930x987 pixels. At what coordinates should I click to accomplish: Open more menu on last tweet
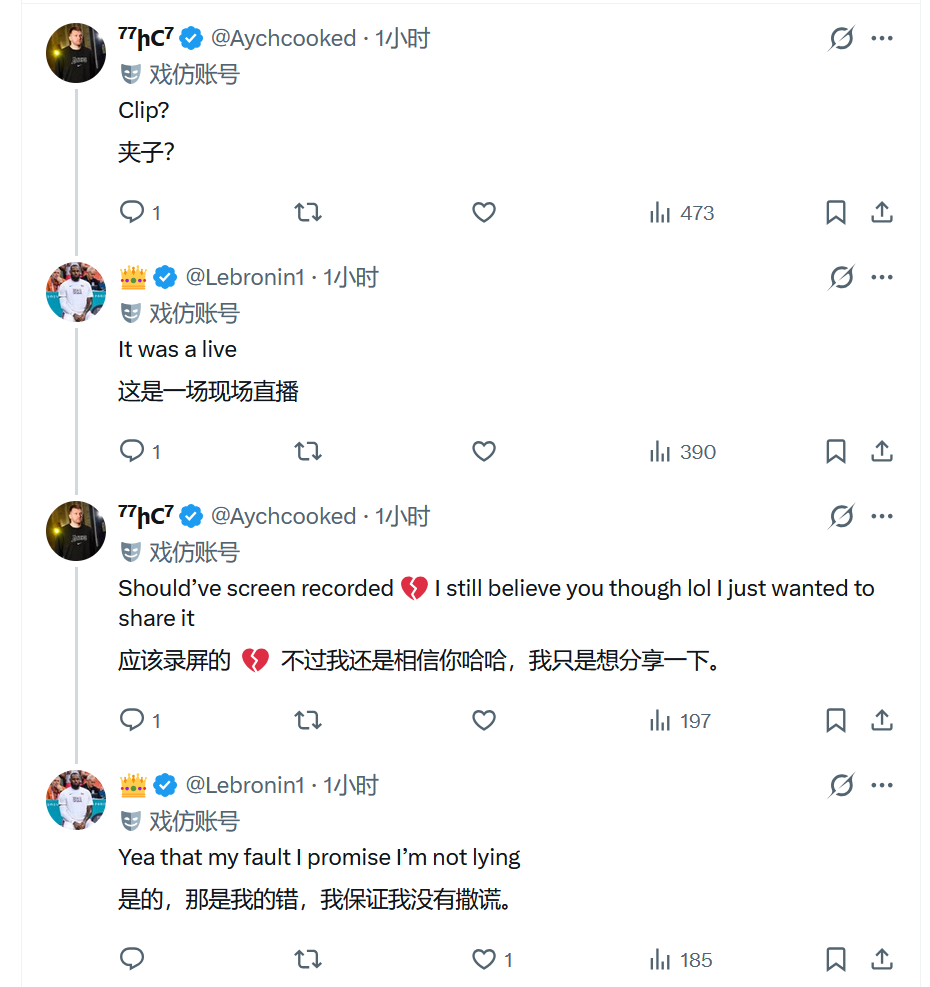point(881,785)
